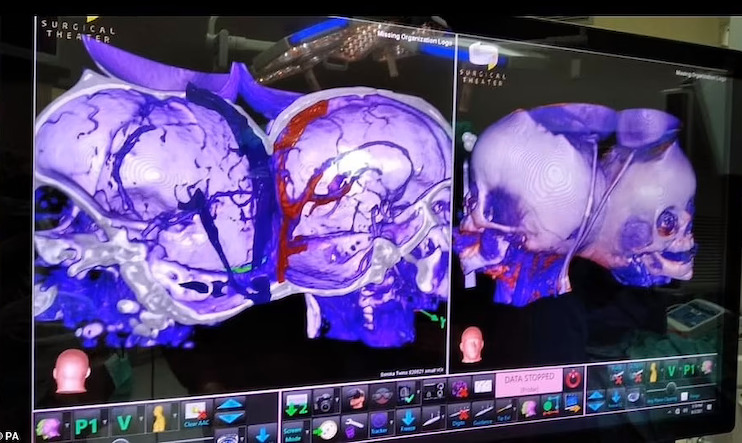Click second red X probe icon in right toolbar
742x443 pixels.
pos(636,373)
